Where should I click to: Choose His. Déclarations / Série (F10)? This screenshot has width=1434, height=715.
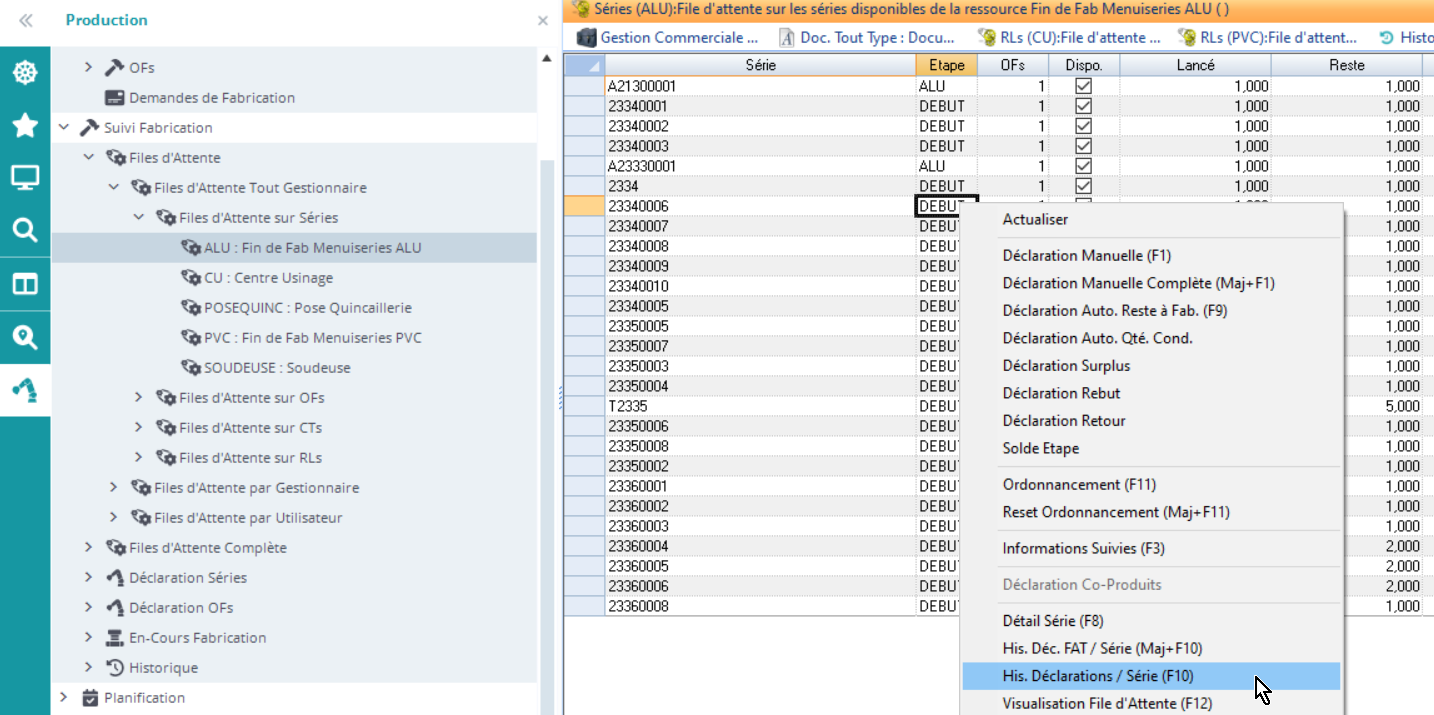click(1097, 676)
